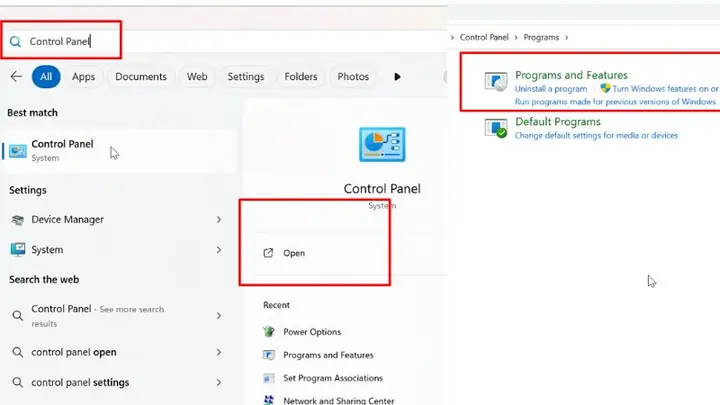Viewport: 720px width, 405px height.
Task: Expand the chevron after Control Panel breadcrumb
Action: [516, 37]
